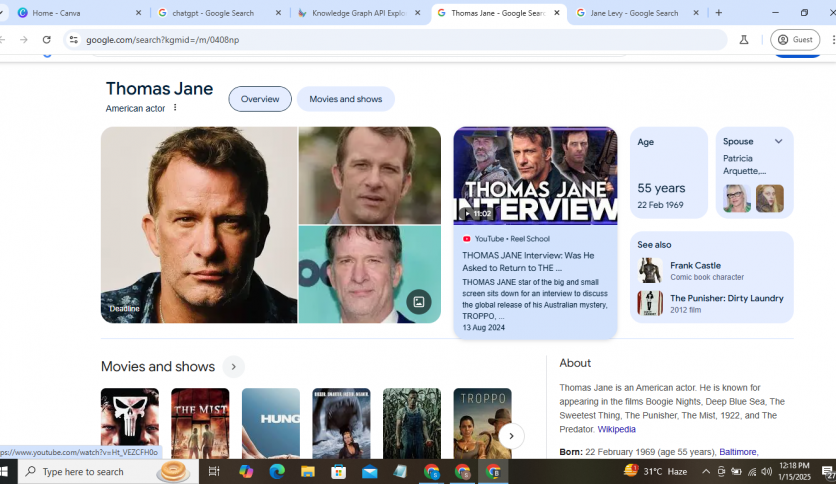Open the large Thomas Jane Deadline portrait
The width and height of the screenshot is (836, 484).
[x=199, y=225]
